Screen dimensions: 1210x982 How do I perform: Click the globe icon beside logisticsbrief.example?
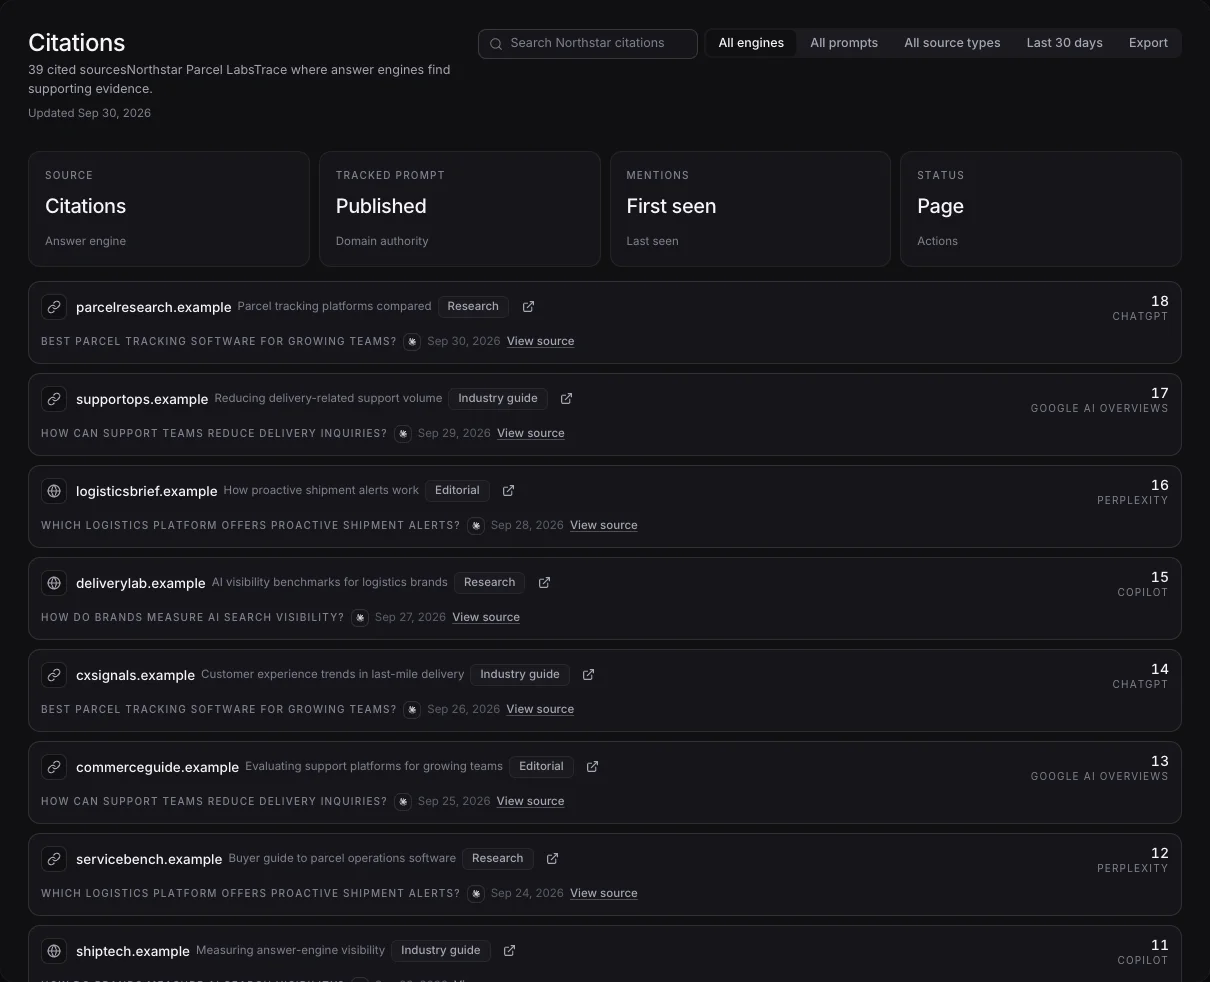(x=54, y=491)
